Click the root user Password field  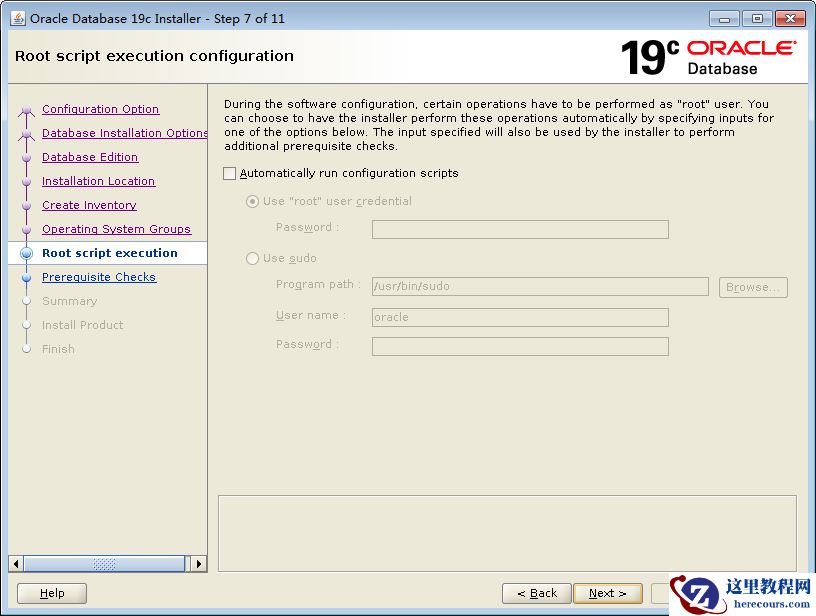point(520,229)
